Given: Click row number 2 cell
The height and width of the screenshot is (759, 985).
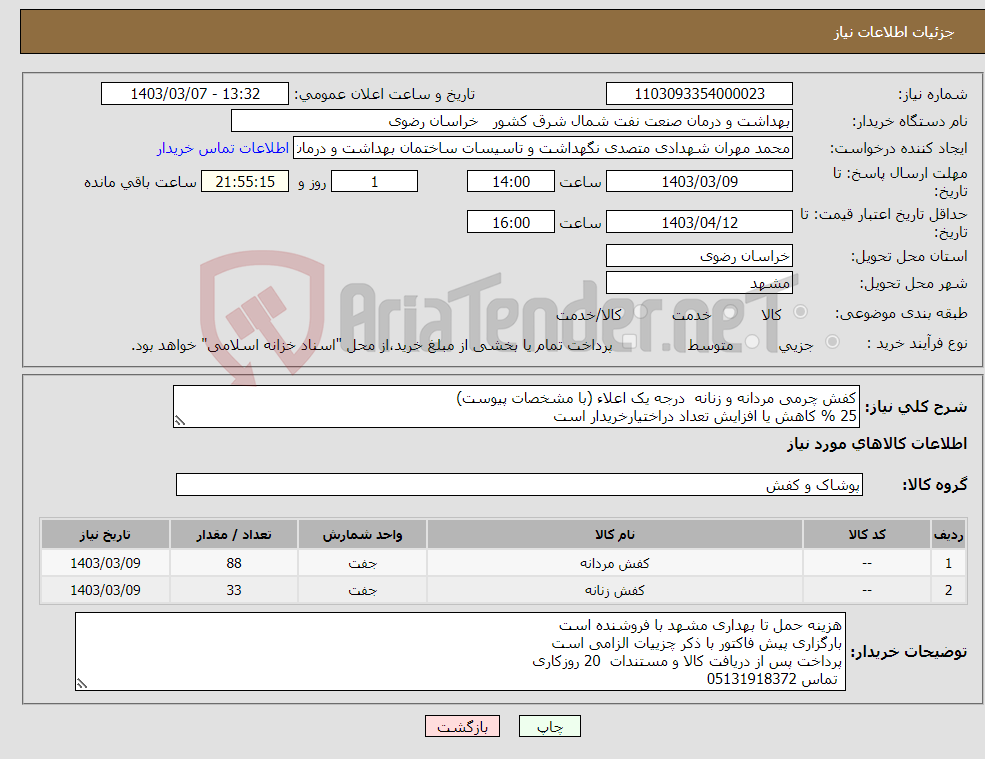Looking at the screenshot, I should coord(949,590).
